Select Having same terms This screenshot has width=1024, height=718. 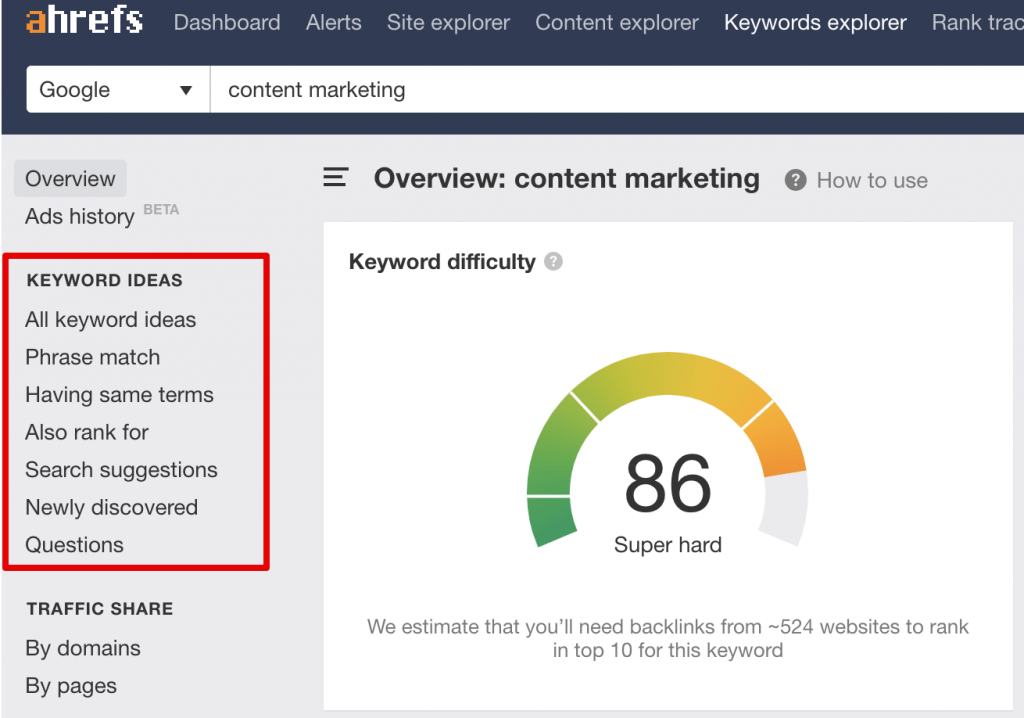[119, 394]
